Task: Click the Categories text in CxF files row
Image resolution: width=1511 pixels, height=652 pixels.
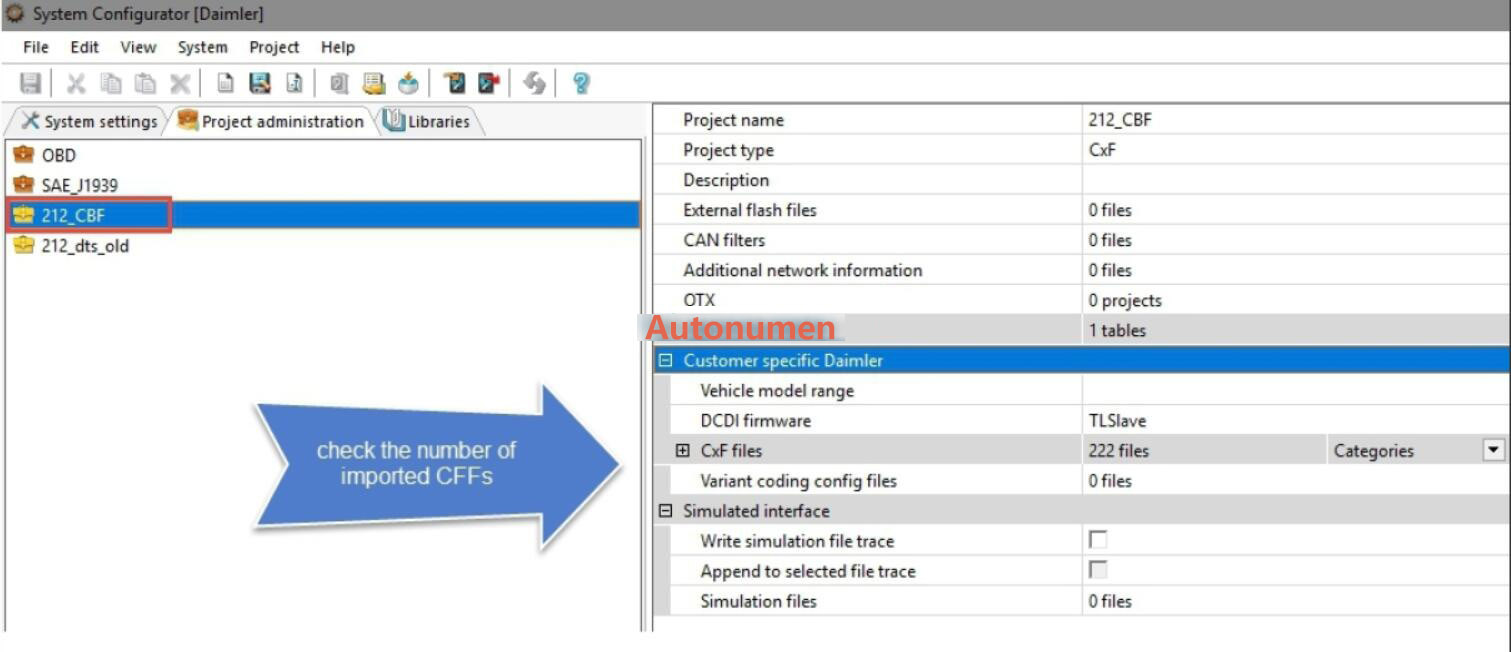Action: 1374,450
